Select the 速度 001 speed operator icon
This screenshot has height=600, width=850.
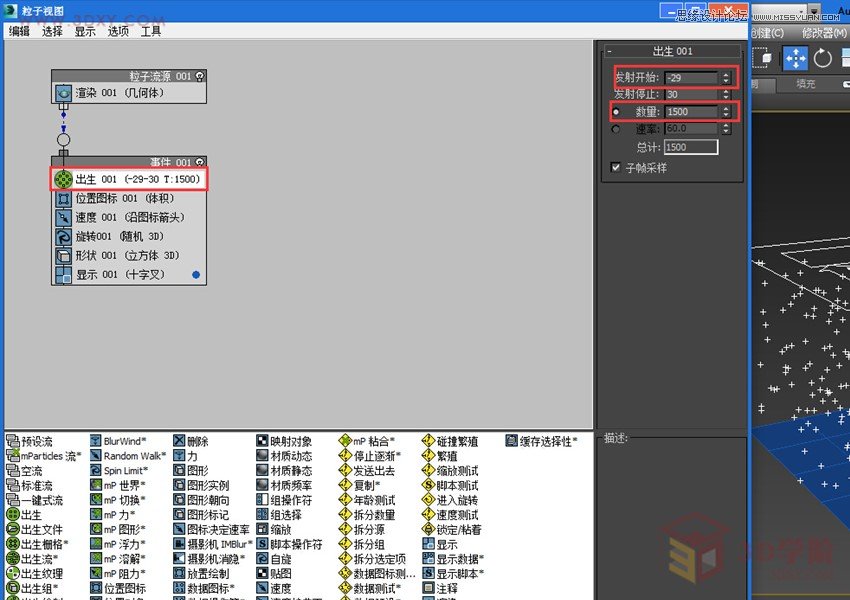63,217
